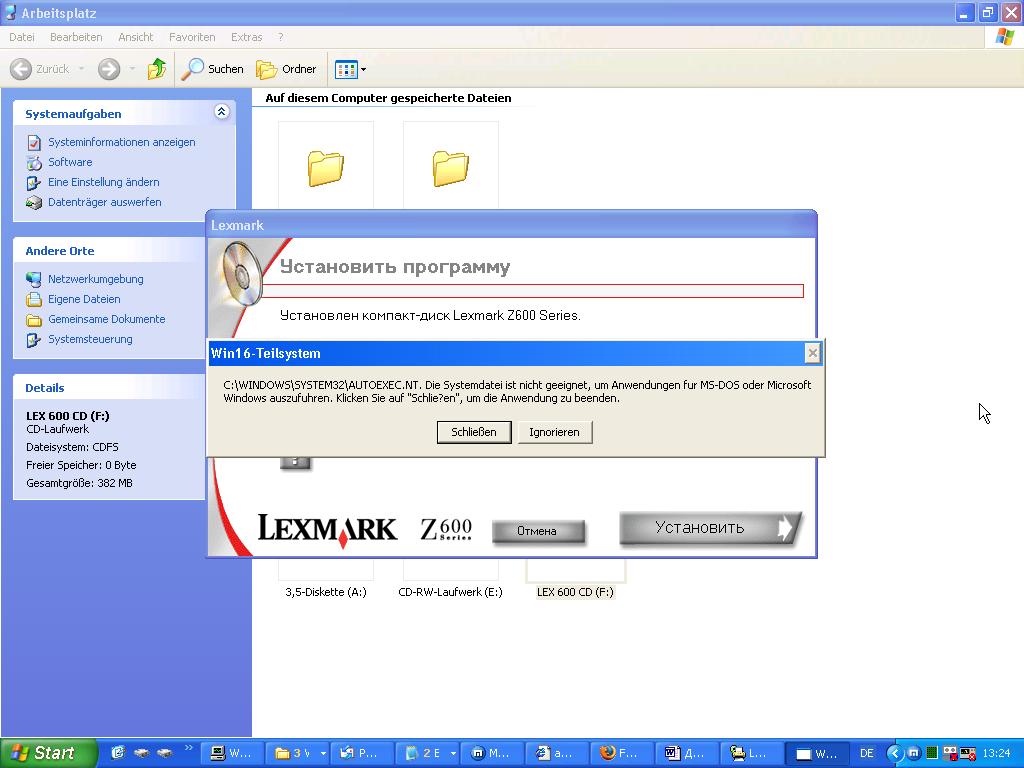Click the Ansichten view-mode icon
This screenshot has width=1024, height=768.
(x=346, y=69)
